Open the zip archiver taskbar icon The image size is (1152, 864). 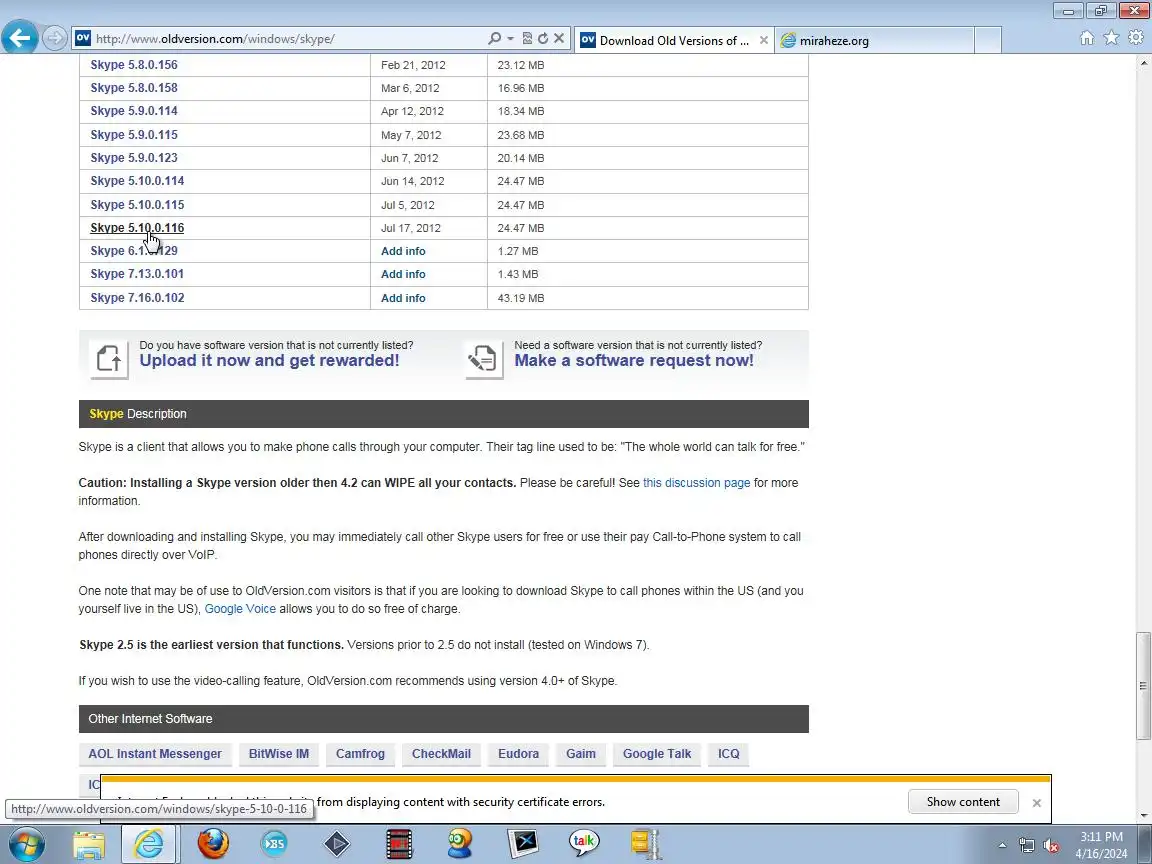[647, 844]
